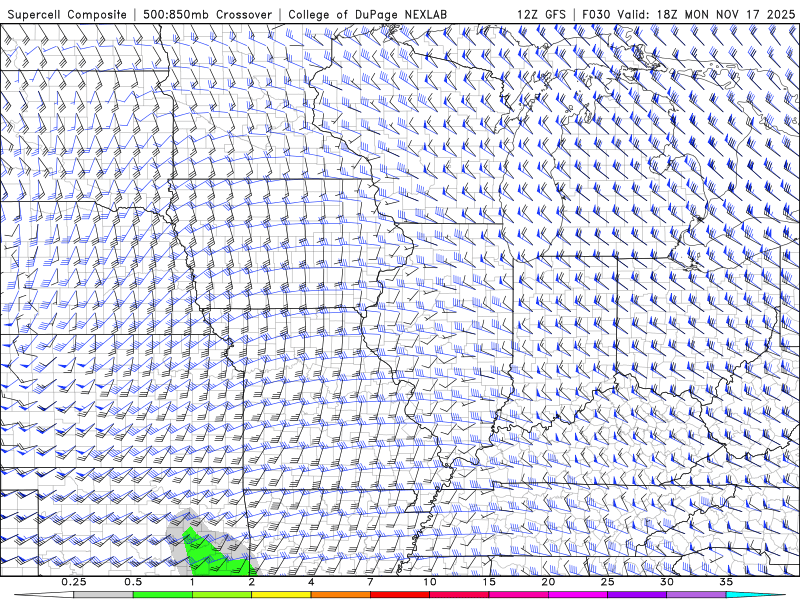Click the legend value 4
This screenshot has height=600, width=800.
pos(311,582)
